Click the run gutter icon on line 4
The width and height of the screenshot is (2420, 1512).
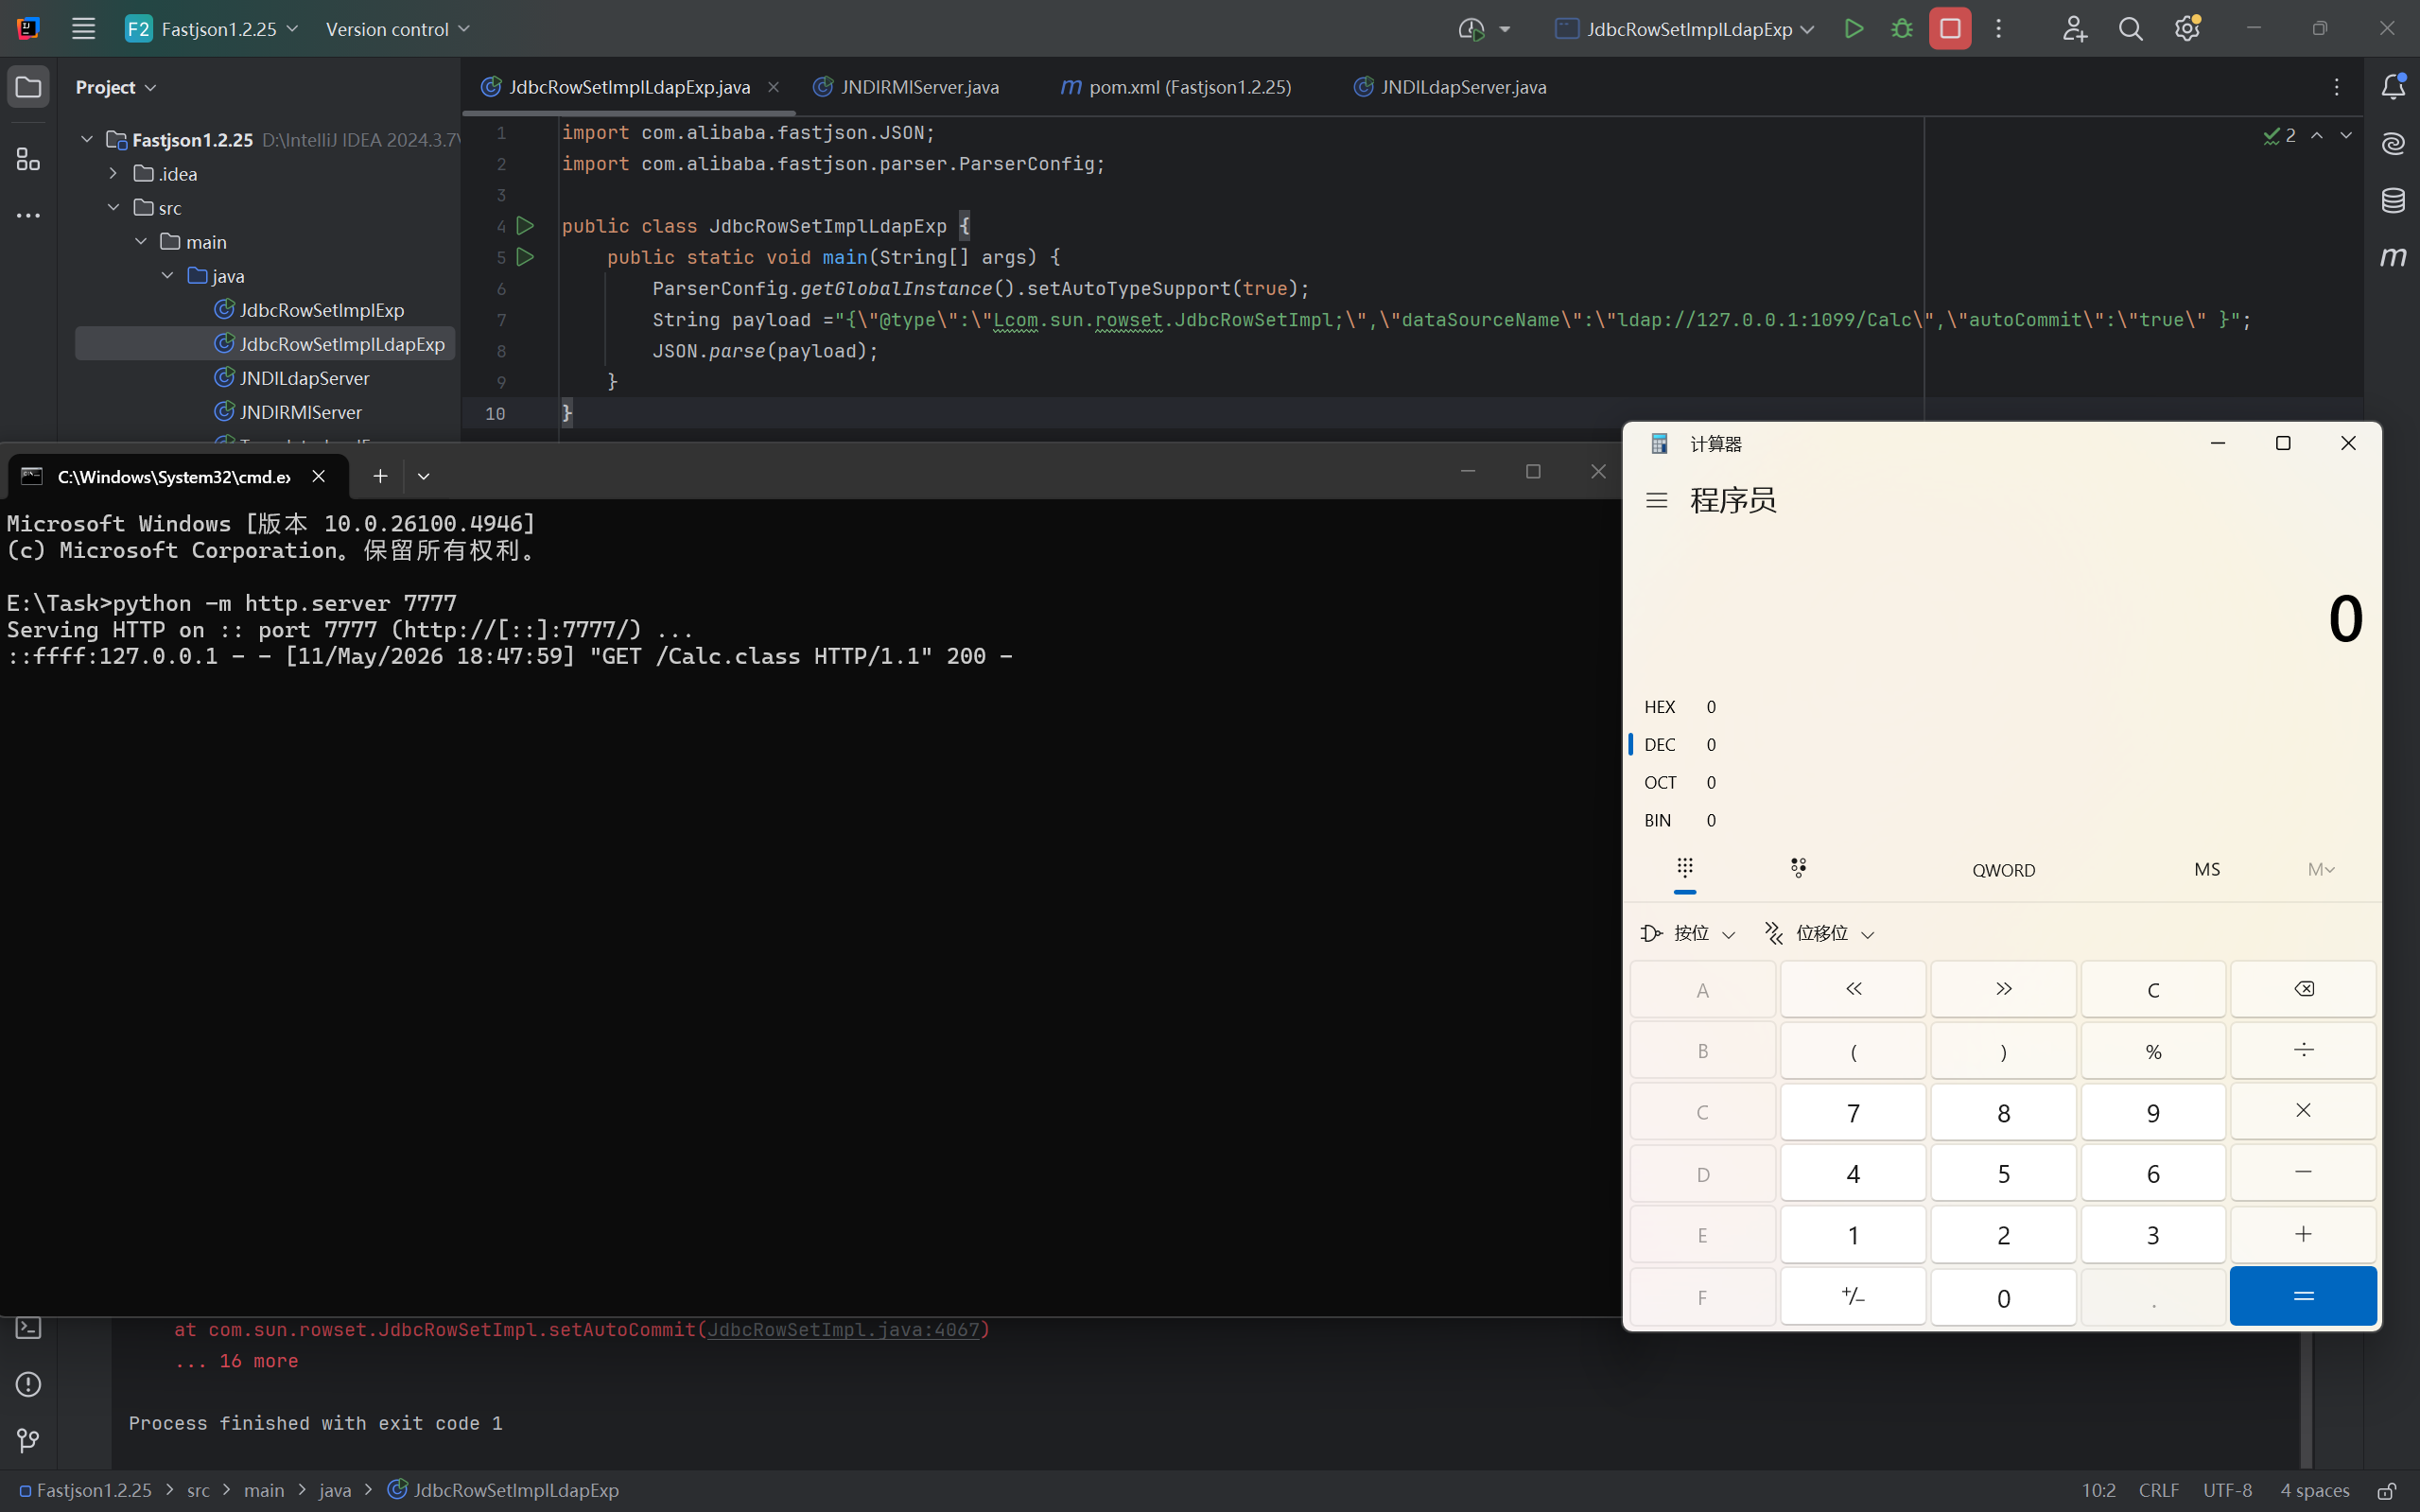coord(525,226)
